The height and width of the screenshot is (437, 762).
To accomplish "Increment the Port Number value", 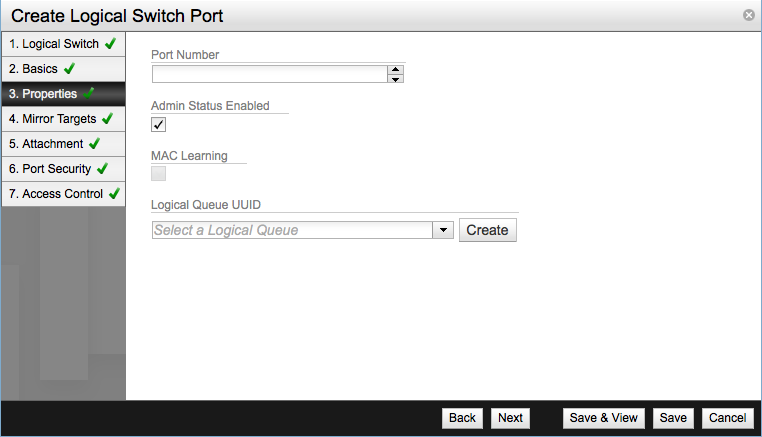I will pyautogui.click(x=396, y=70).
